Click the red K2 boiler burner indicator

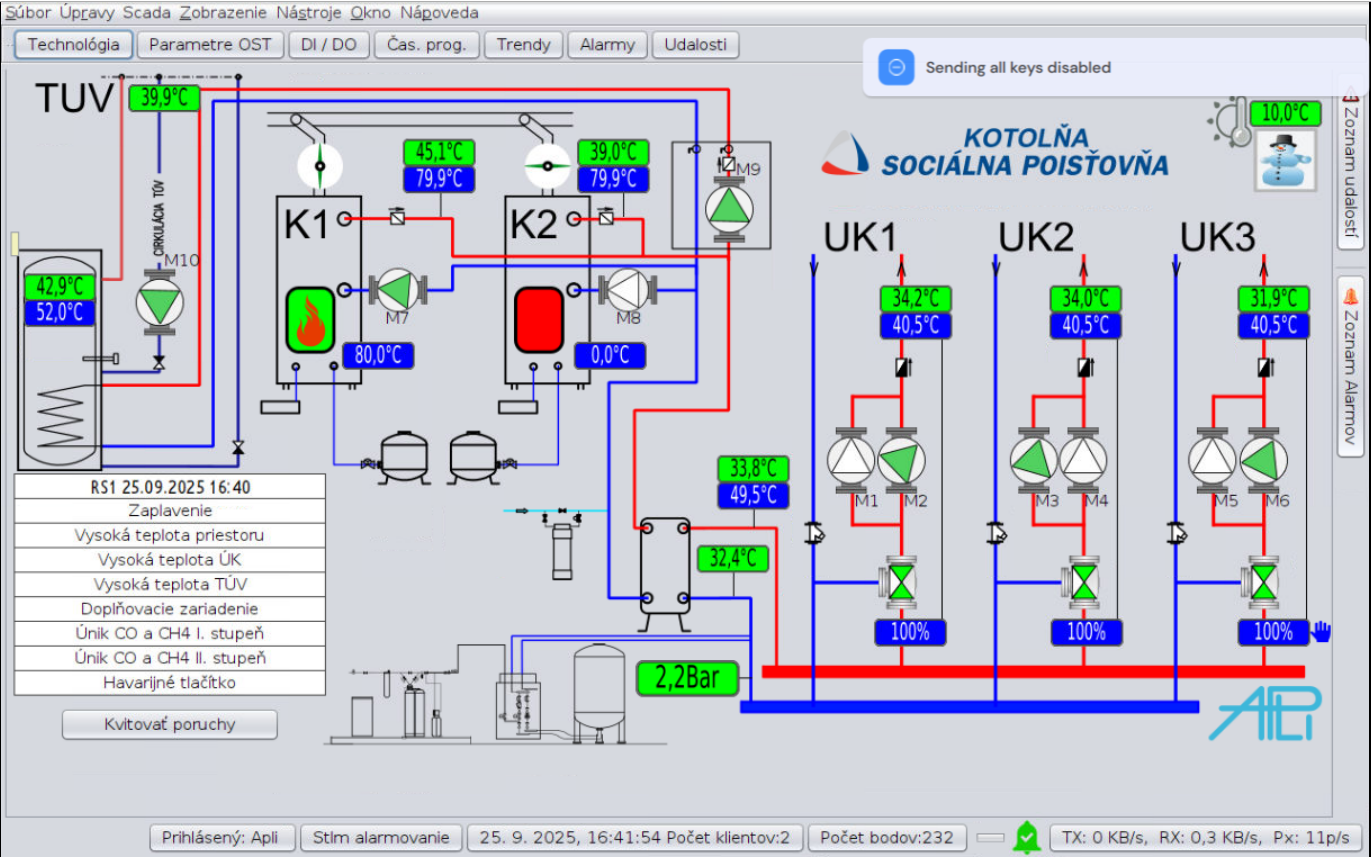point(538,320)
